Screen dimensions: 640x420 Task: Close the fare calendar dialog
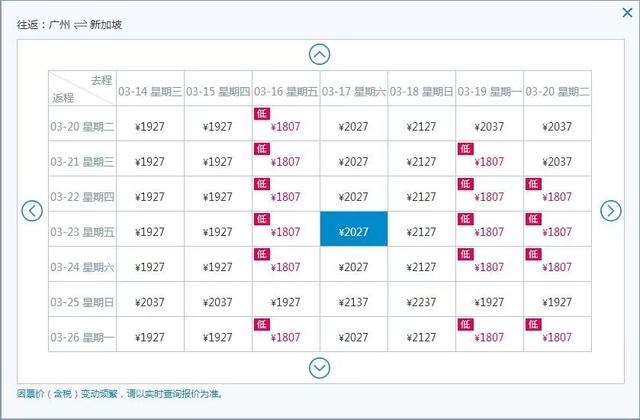627,13
